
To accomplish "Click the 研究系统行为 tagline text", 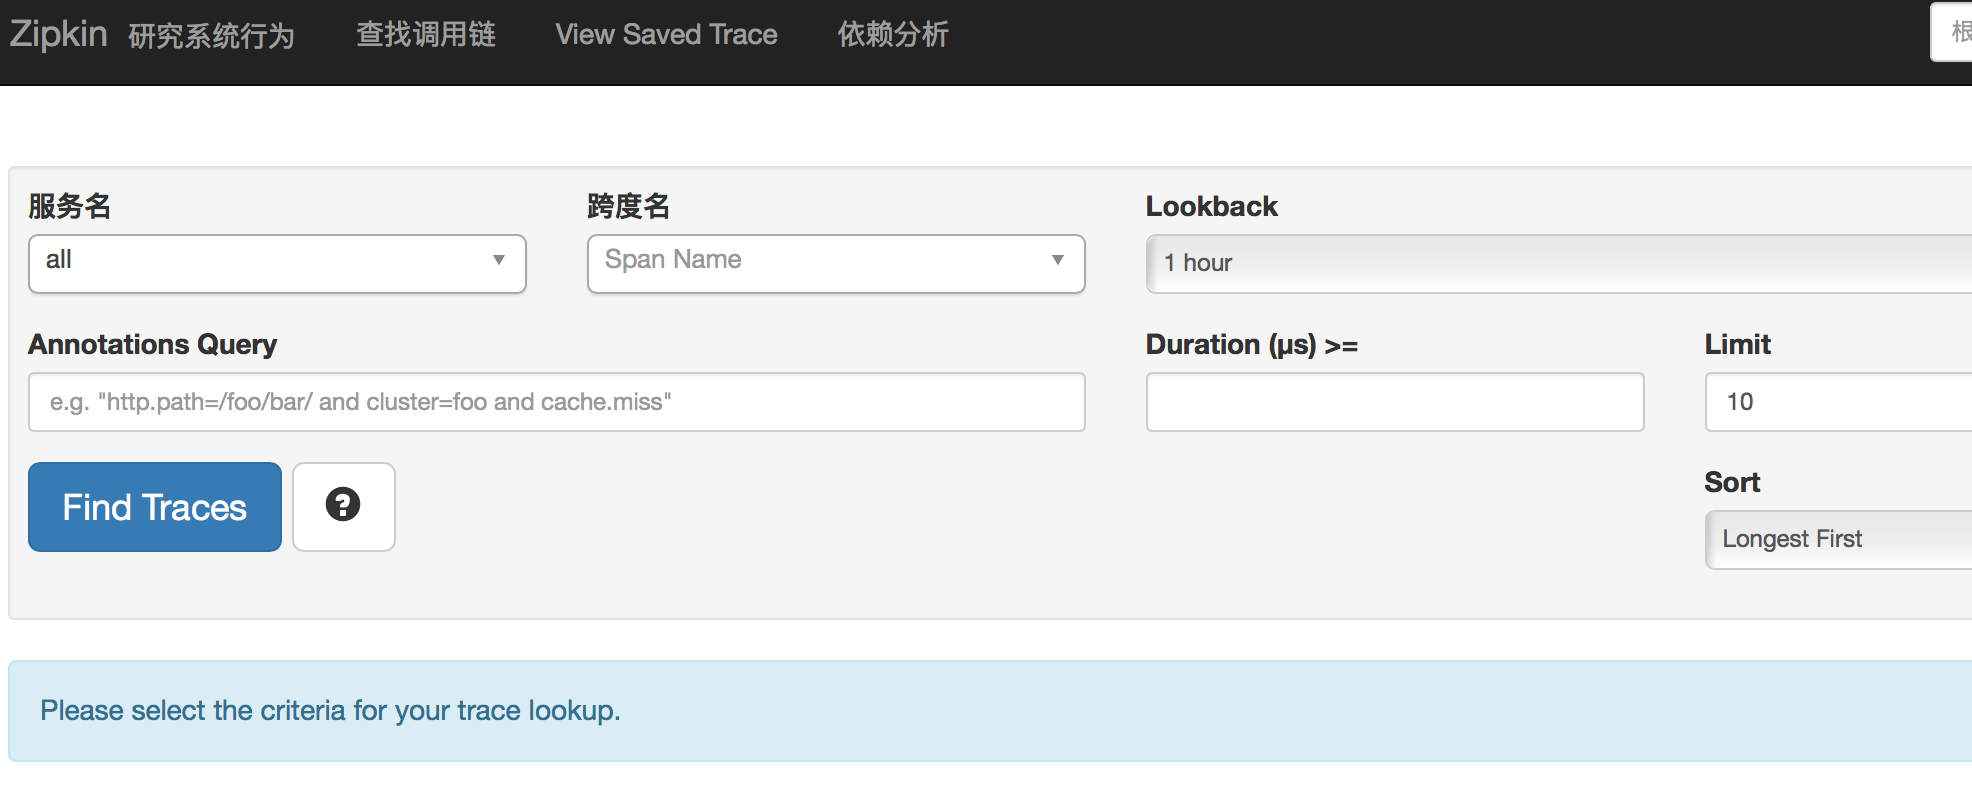I will pos(211,37).
